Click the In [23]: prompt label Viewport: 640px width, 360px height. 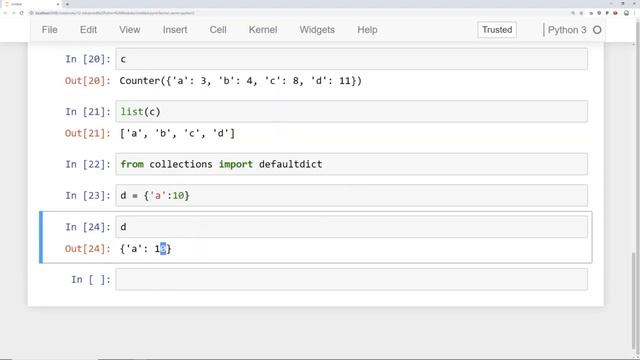click(x=88, y=196)
